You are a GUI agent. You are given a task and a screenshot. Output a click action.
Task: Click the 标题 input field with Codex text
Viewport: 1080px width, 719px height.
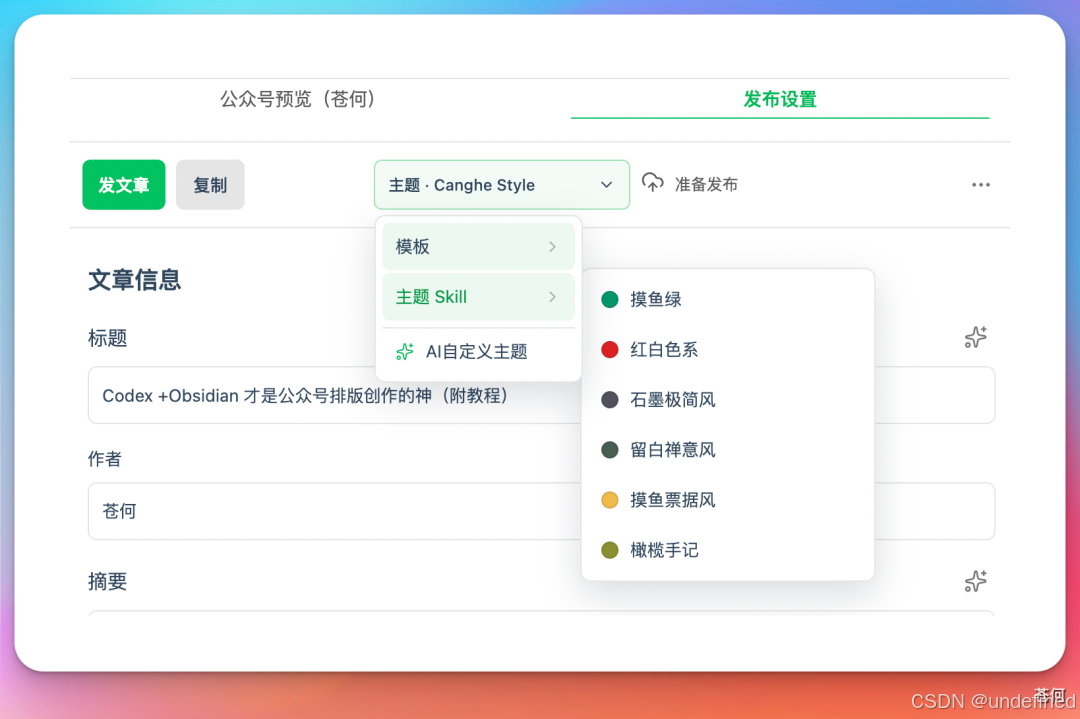pyautogui.click(x=541, y=395)
